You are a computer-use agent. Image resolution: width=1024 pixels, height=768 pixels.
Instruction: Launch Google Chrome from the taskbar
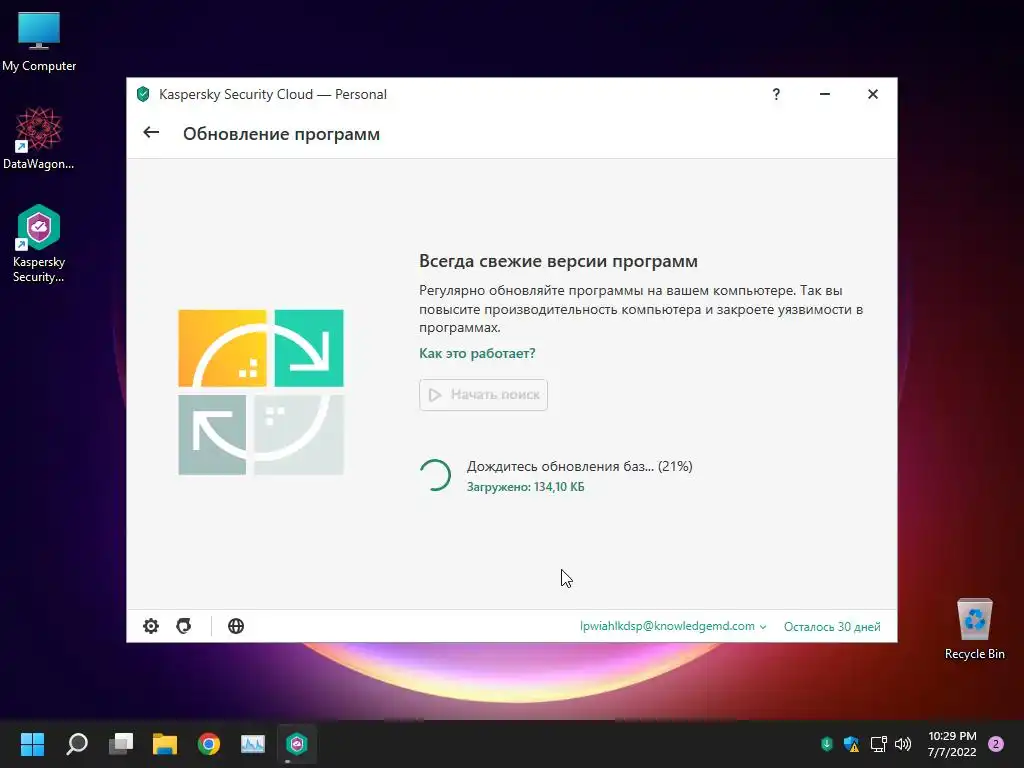point(209,744)
